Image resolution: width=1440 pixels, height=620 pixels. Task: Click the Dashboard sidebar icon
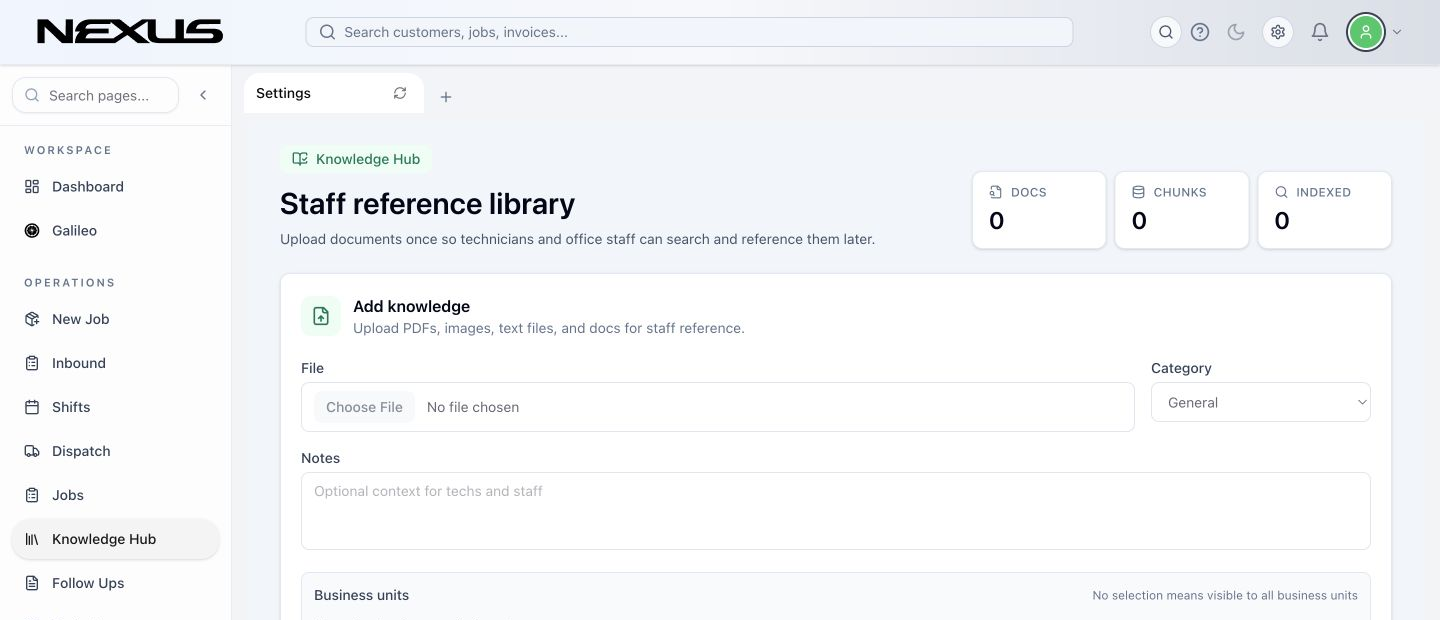[x=32, y=187]
